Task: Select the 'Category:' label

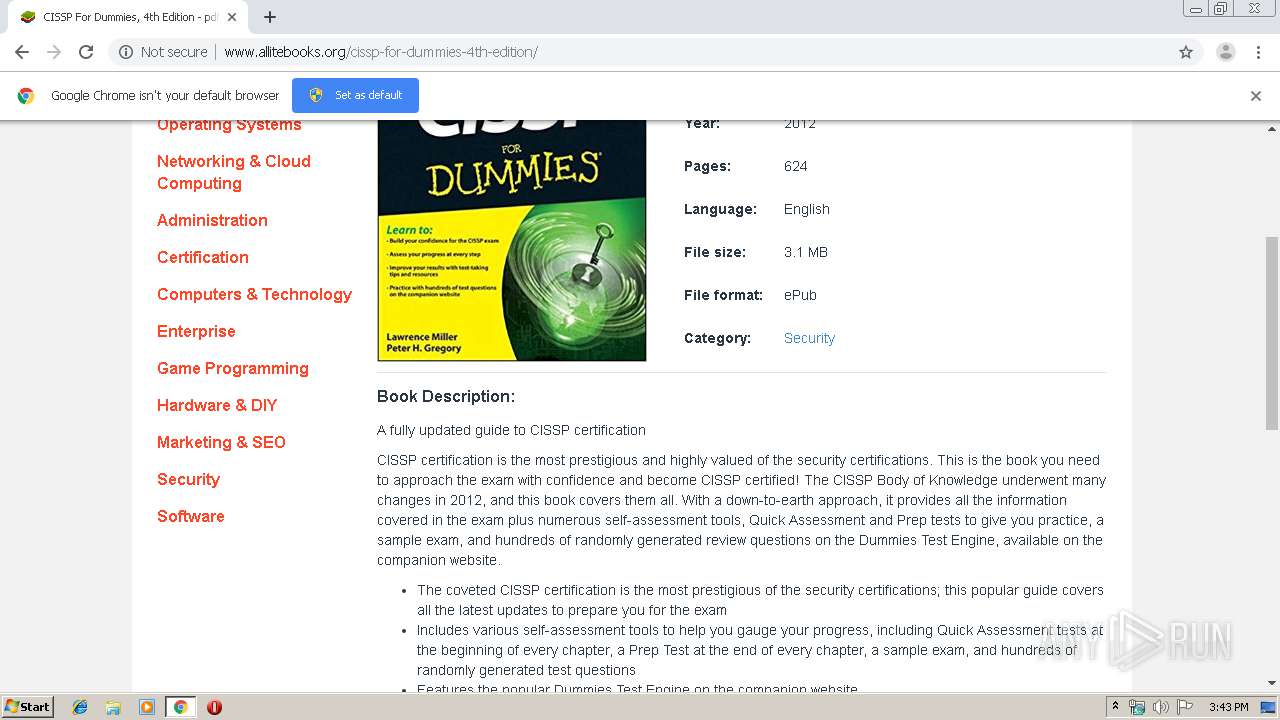Action: point(717,338)
